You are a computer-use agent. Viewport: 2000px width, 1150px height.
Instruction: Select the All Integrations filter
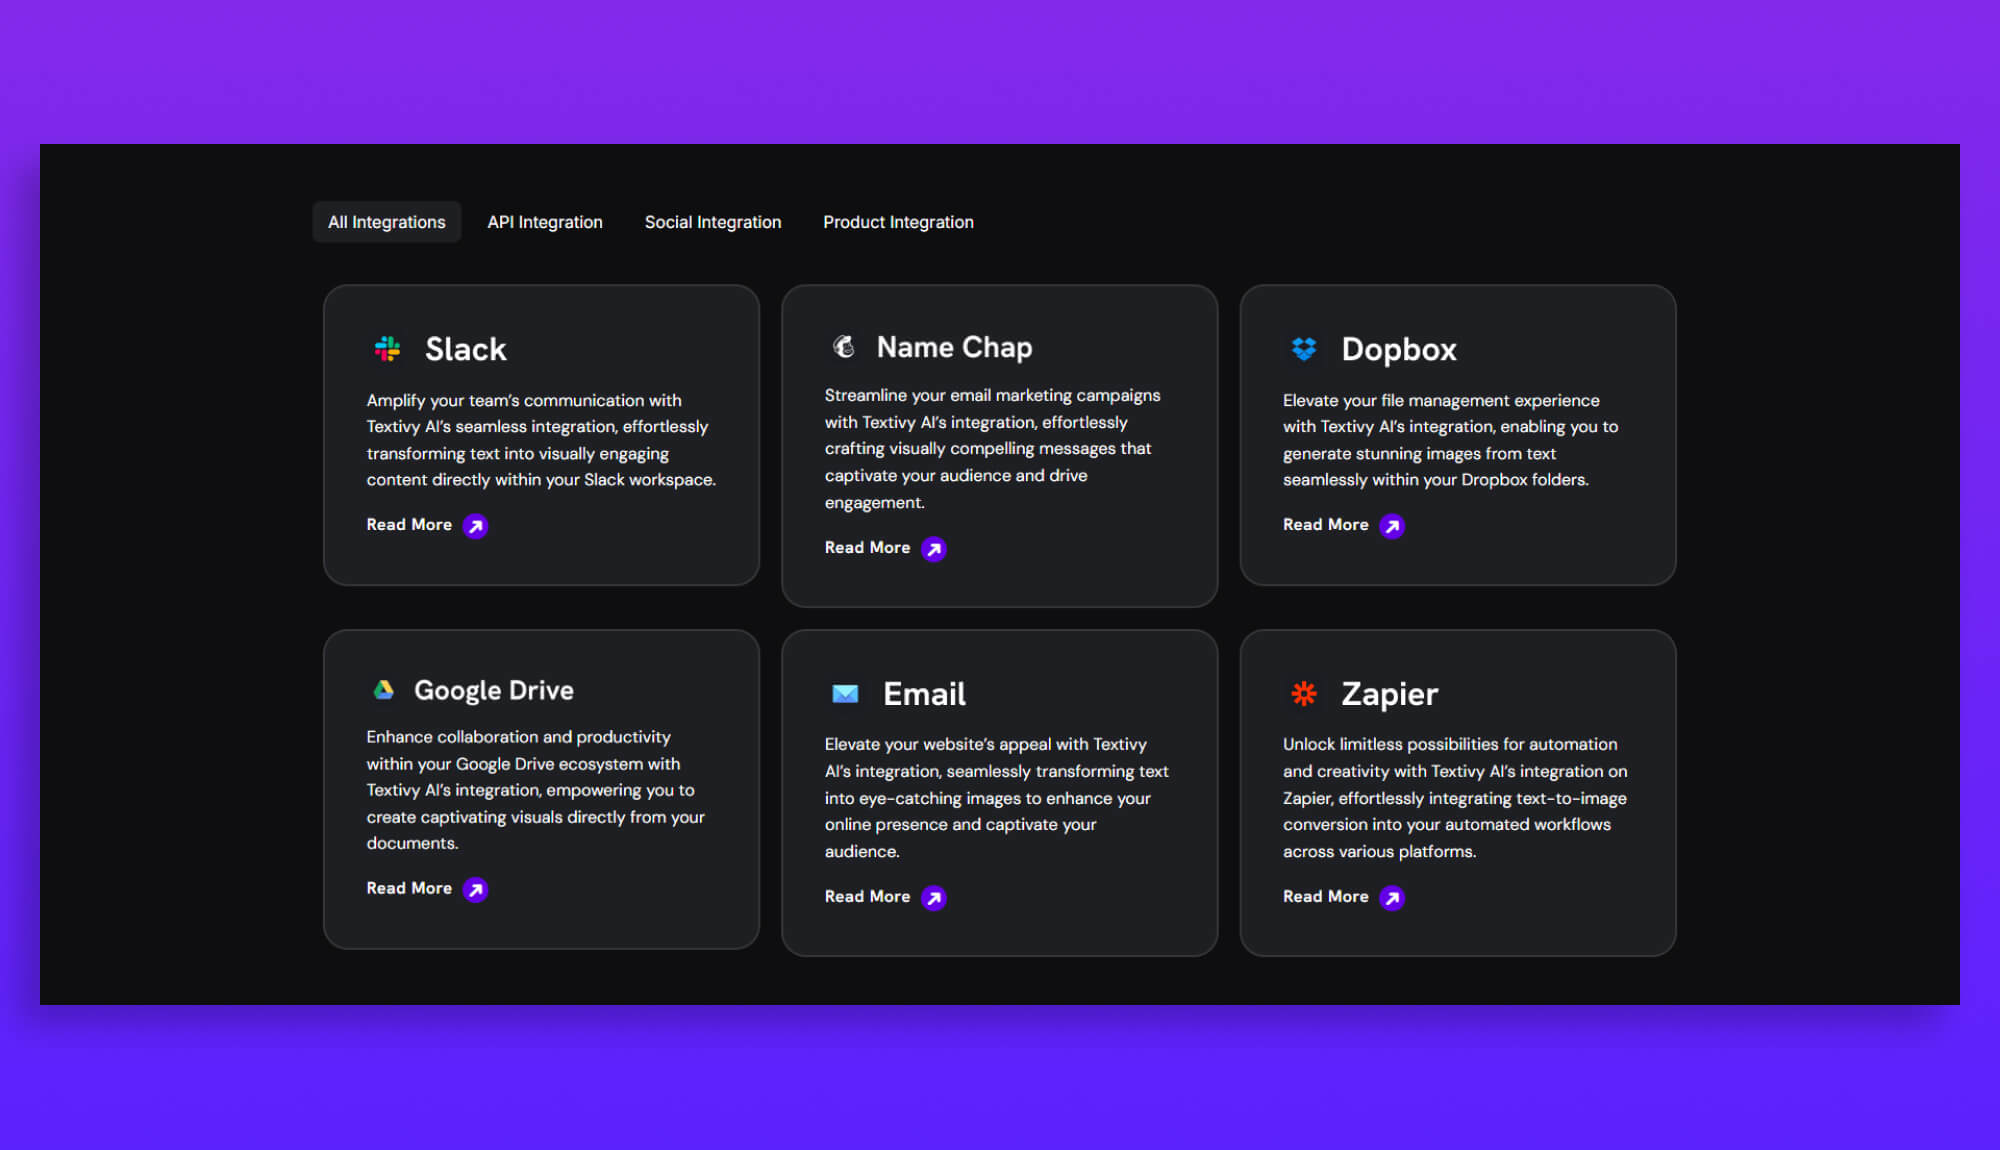[386, 222]
